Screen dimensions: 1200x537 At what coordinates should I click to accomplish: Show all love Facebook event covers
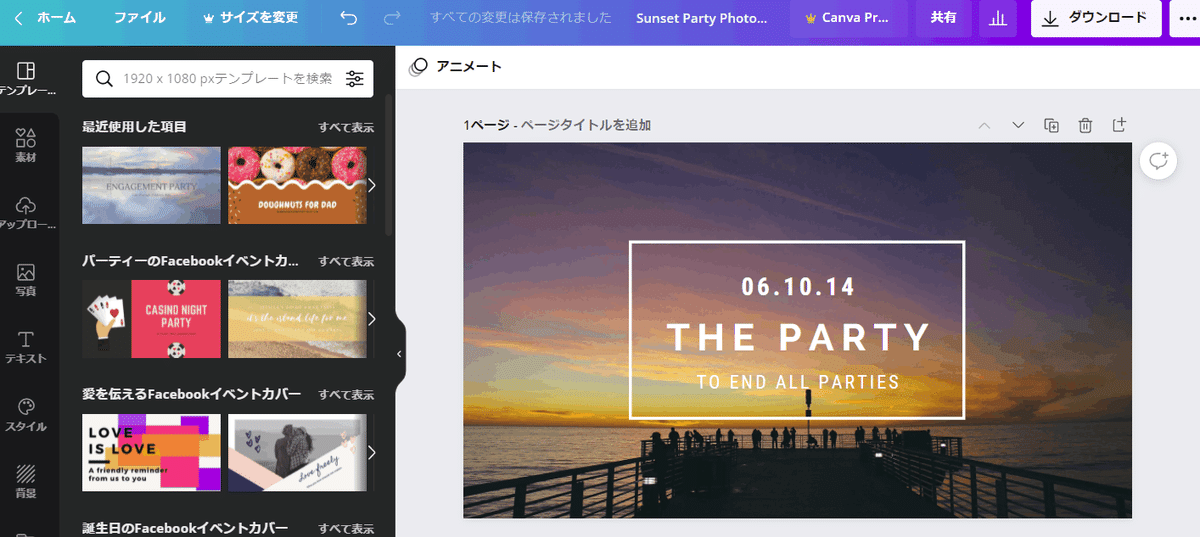tap(346, 395)
